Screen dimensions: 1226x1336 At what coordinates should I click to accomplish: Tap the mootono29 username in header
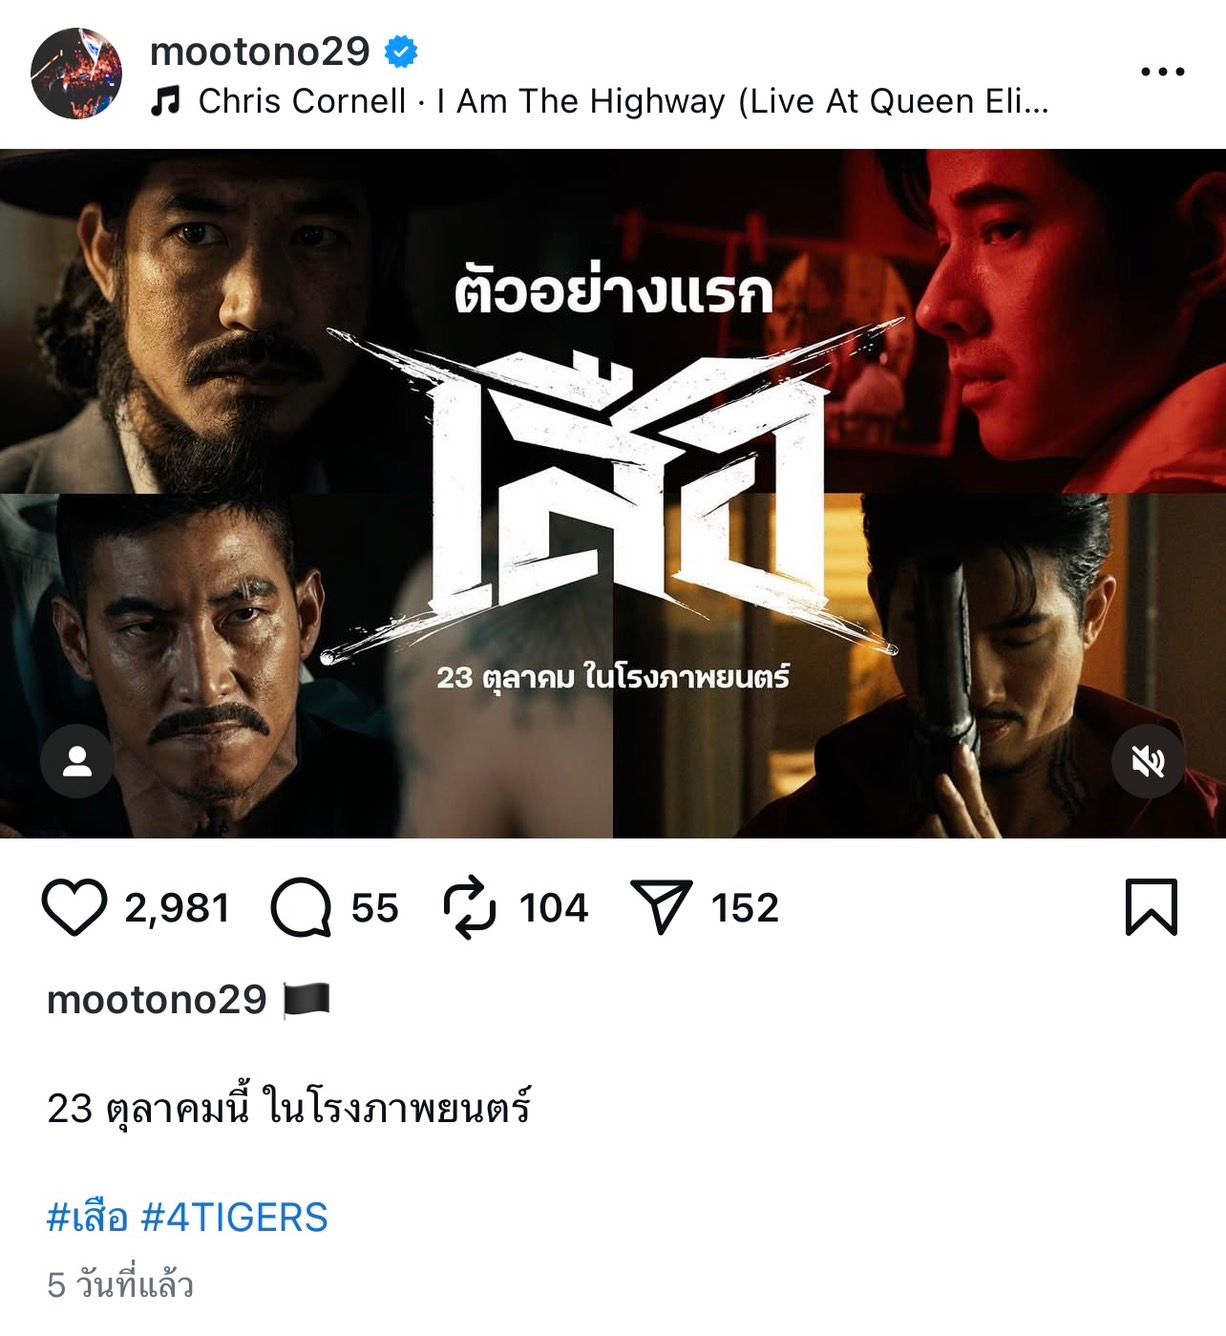tap(260, 51)
